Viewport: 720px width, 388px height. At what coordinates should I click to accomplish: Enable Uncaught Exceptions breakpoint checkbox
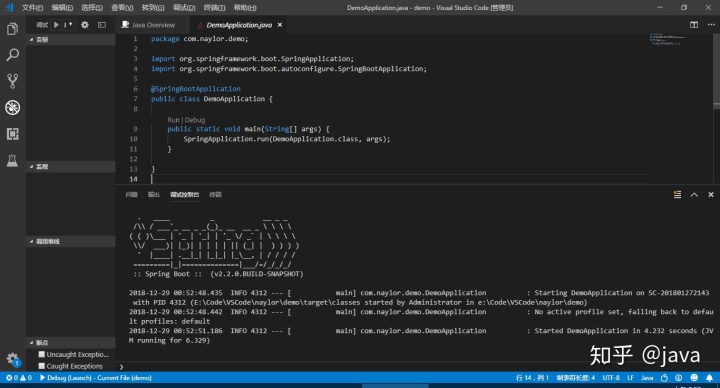(42, 354)
